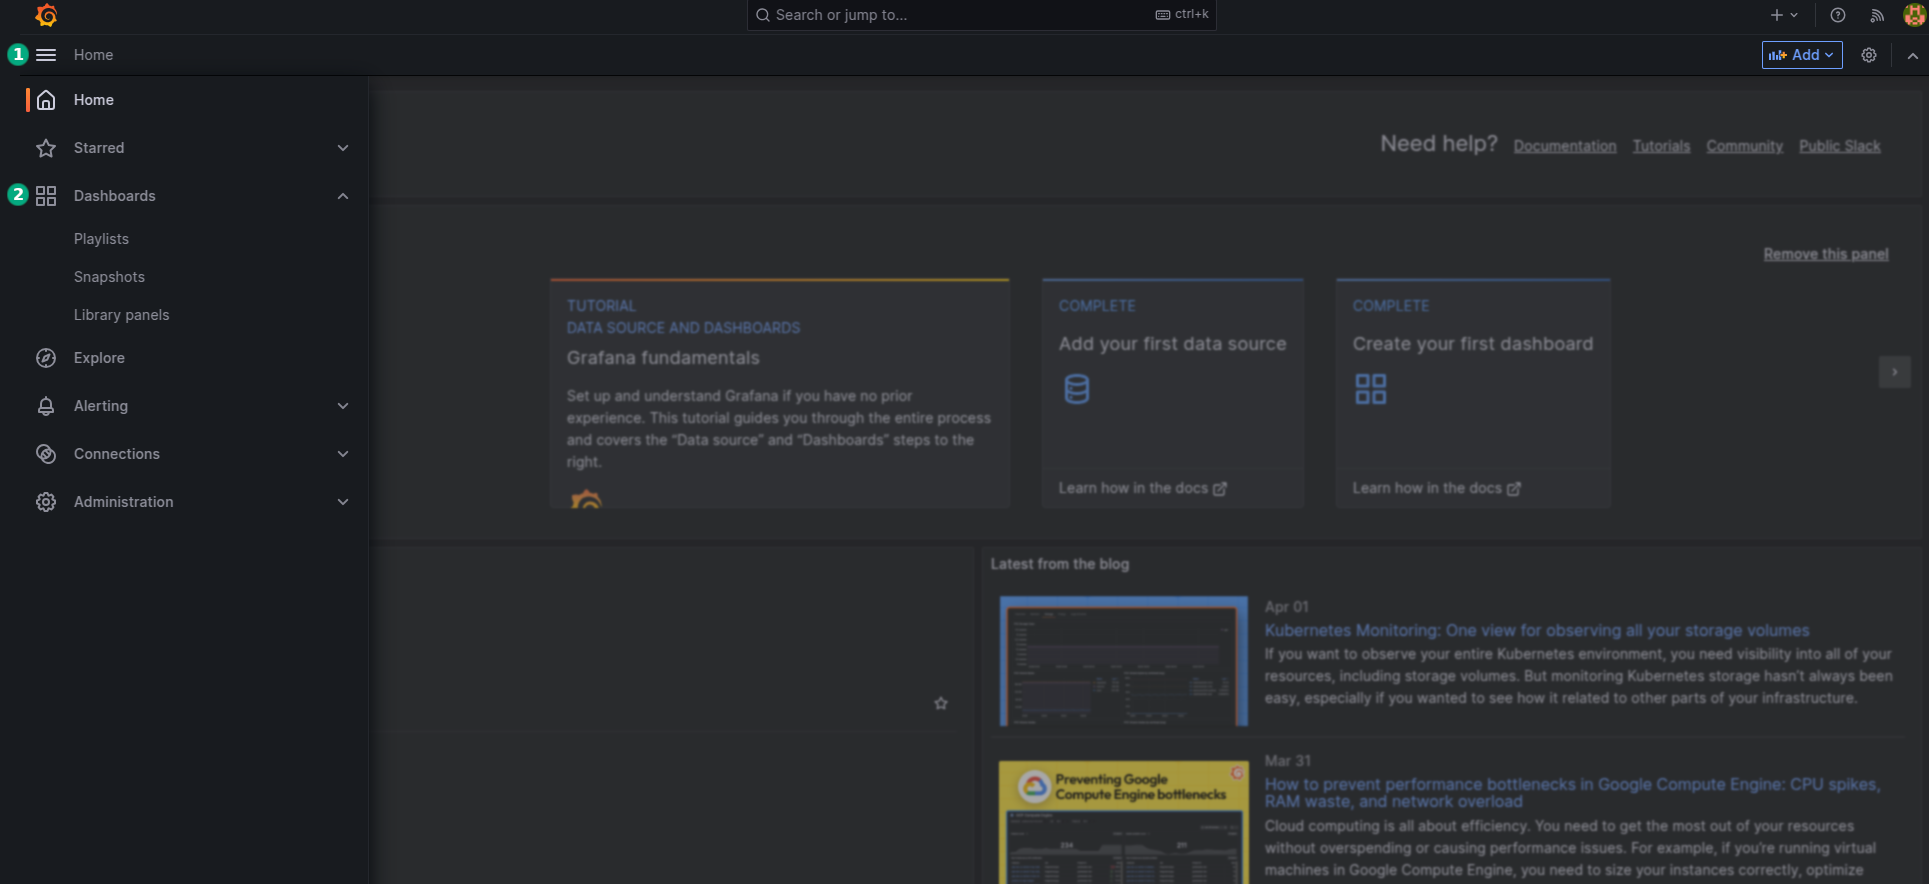Open Starred menu item
The height and width of the screenshot is (884, 1929).
[x=99, y=148]
